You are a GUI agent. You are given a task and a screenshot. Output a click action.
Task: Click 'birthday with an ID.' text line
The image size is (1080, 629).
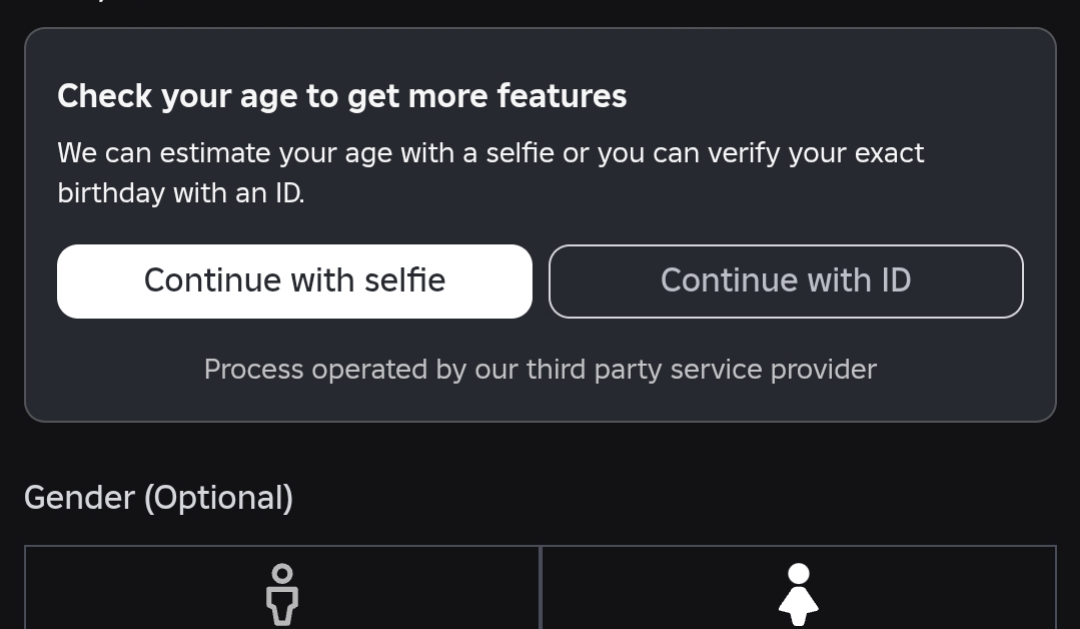180,193
